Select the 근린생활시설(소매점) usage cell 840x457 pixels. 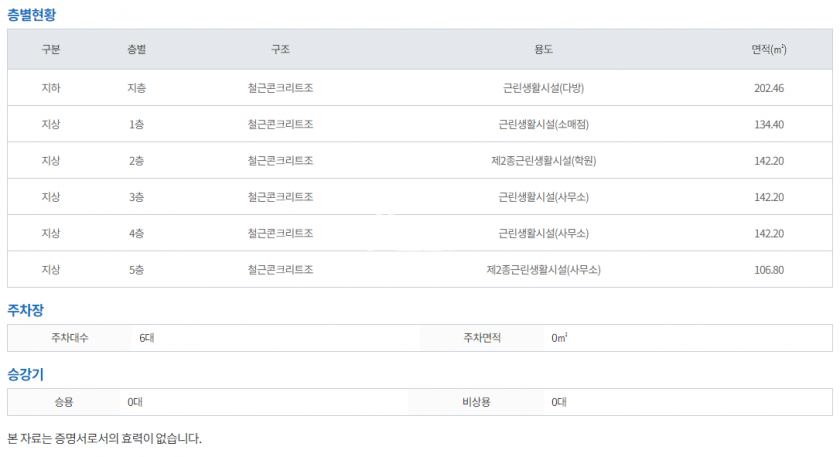(543, 124)
